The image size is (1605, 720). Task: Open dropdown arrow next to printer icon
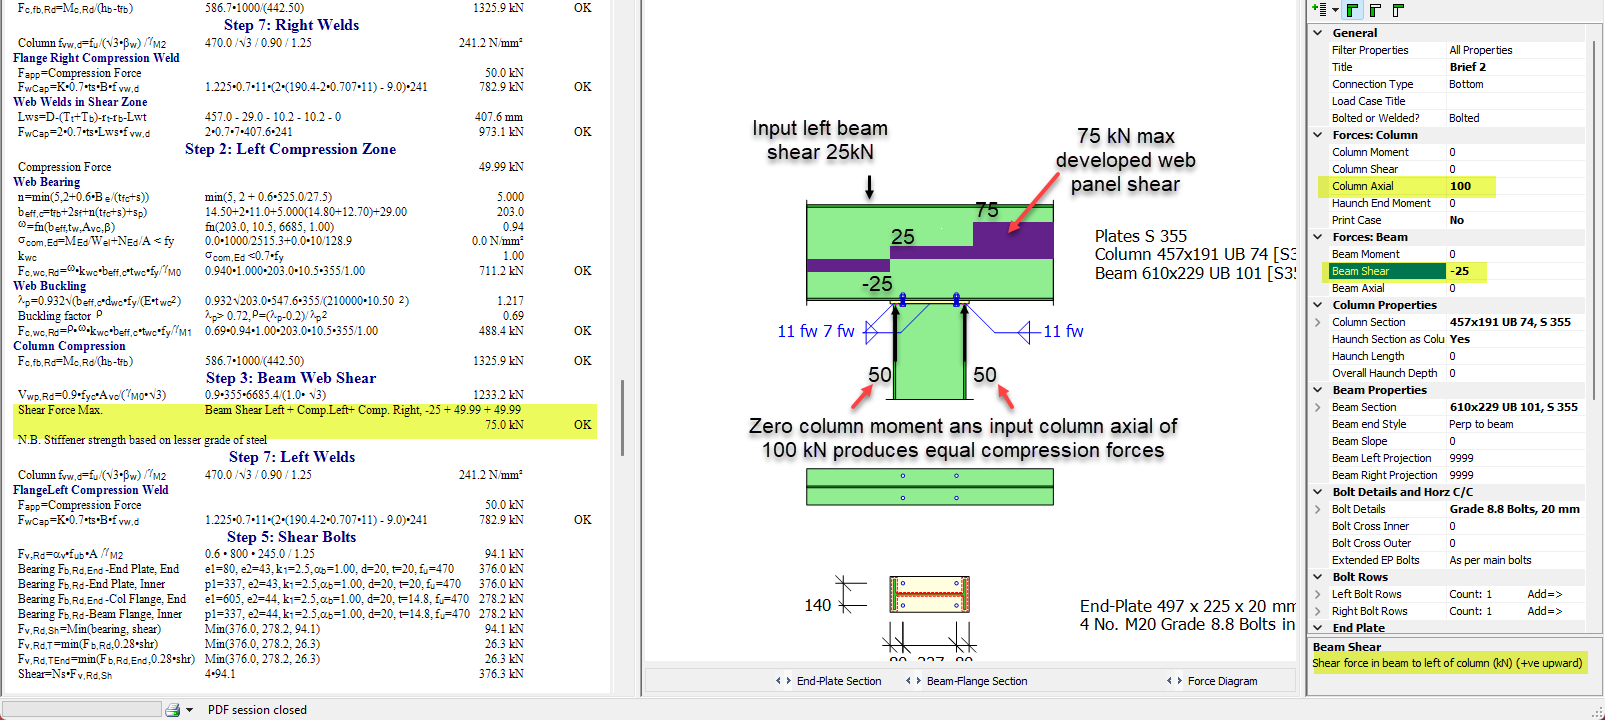tap(189, 710)
